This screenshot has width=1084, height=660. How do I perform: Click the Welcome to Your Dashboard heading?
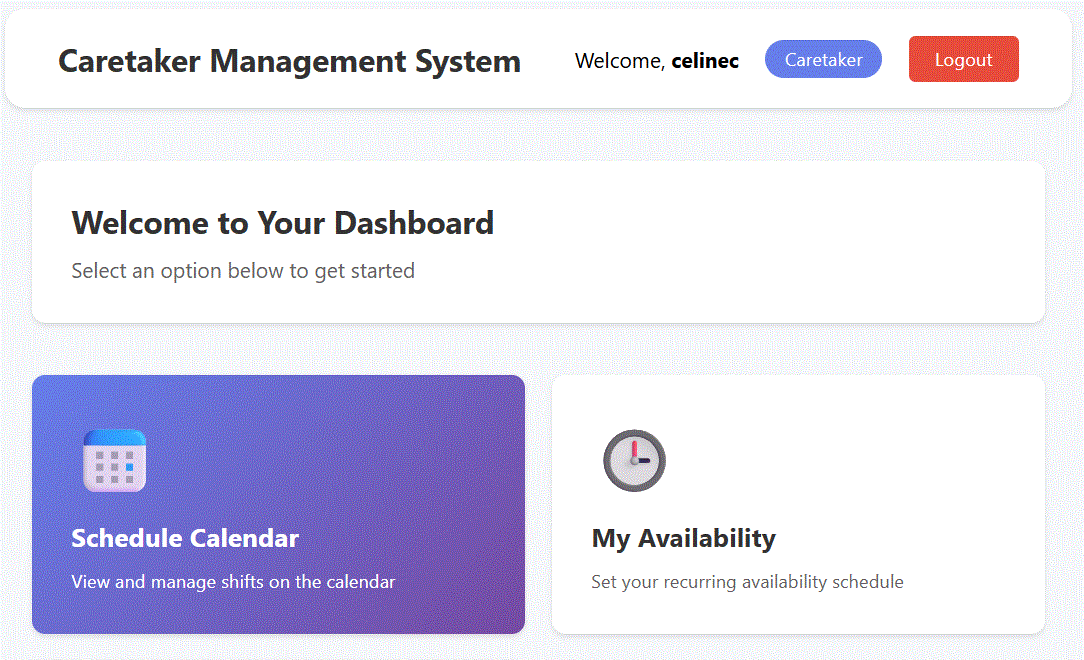282,222
